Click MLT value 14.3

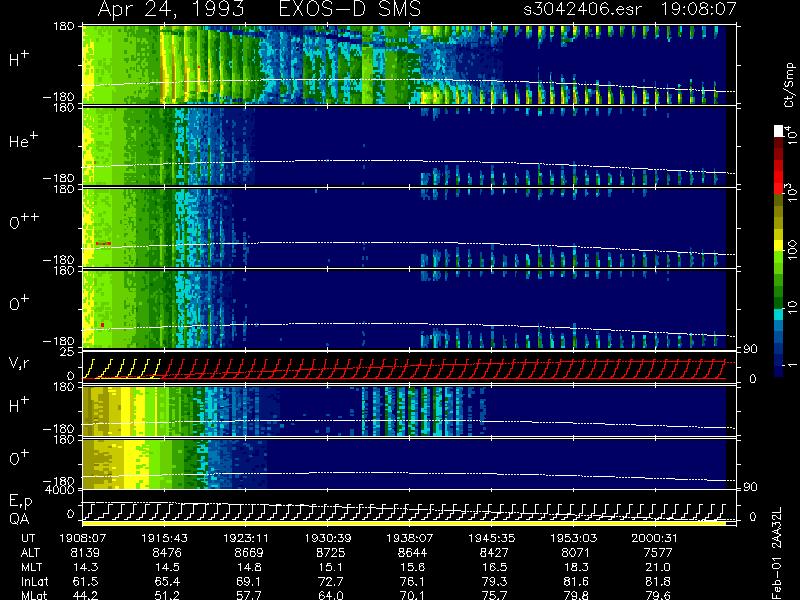click(x=85, y=567)
